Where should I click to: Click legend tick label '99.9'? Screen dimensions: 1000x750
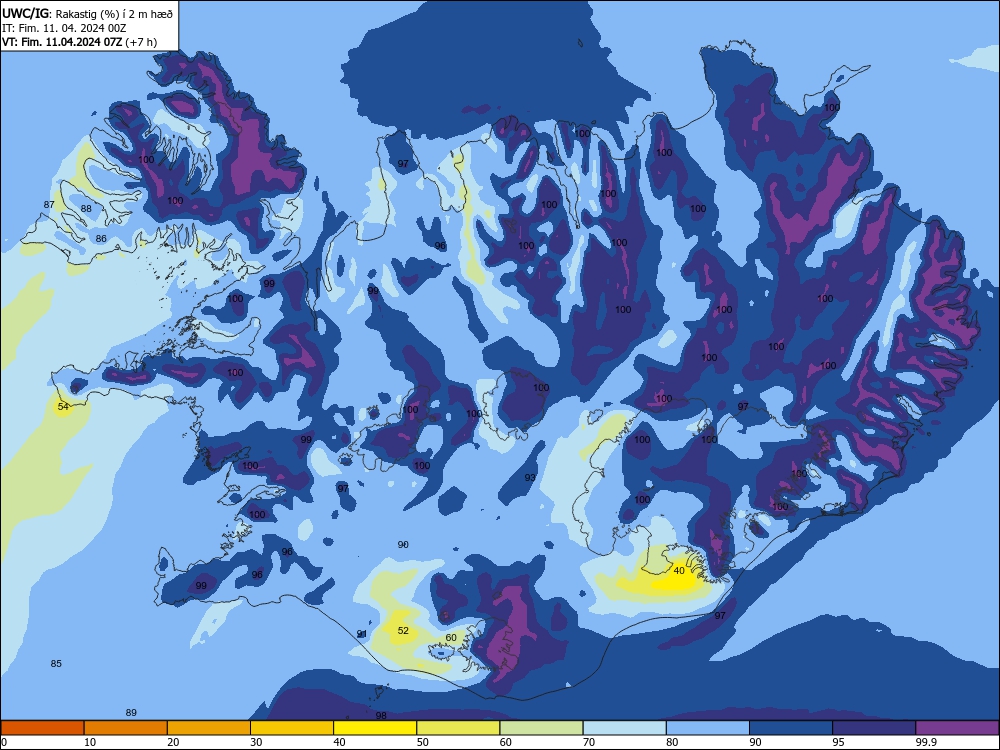pyautogui.click(x=926, y=742)
